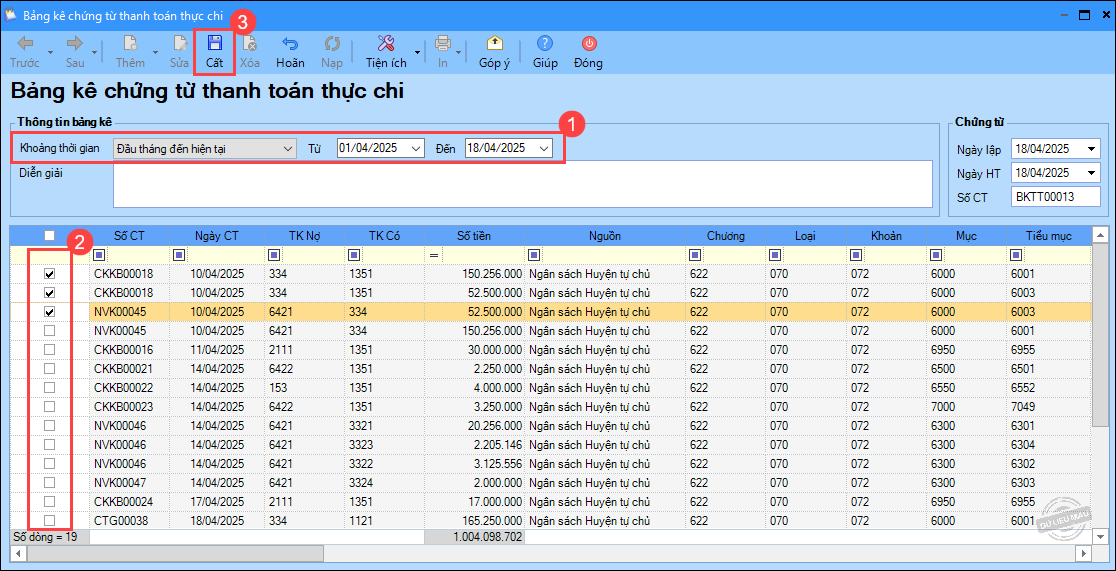1116x571 pixels.
Task: Go to next record with Sau
Action: coord(75,44)
